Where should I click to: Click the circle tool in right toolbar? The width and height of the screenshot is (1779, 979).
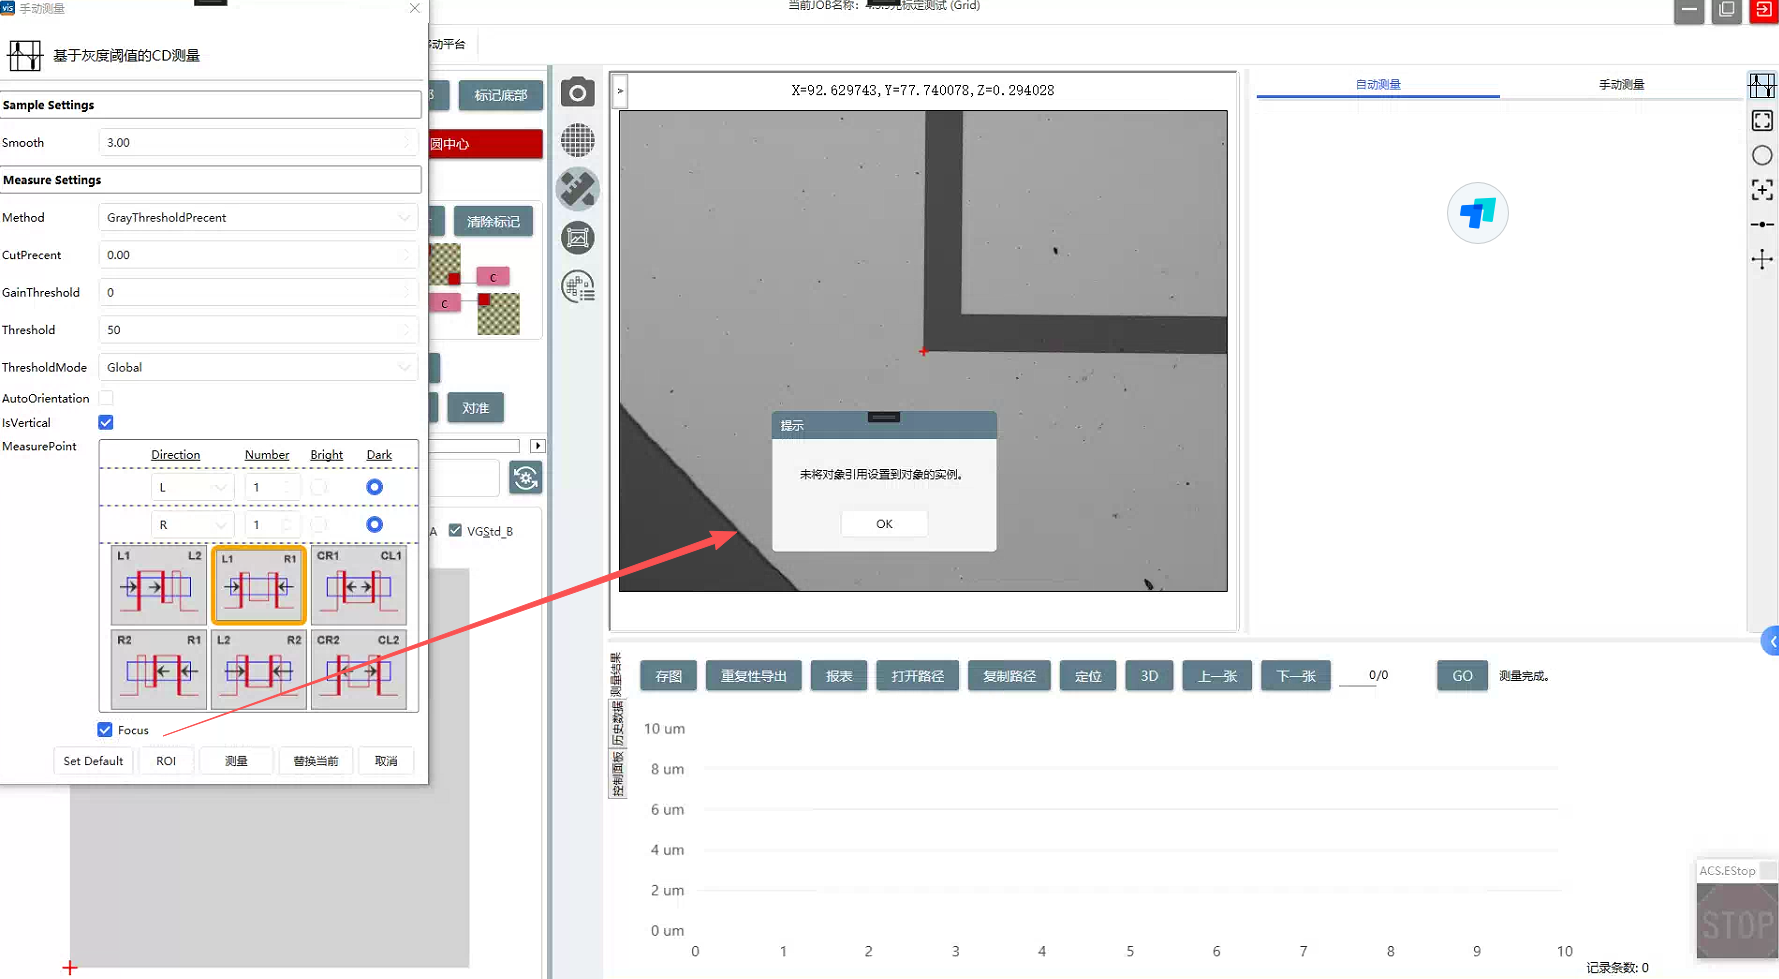(1762, 156)
